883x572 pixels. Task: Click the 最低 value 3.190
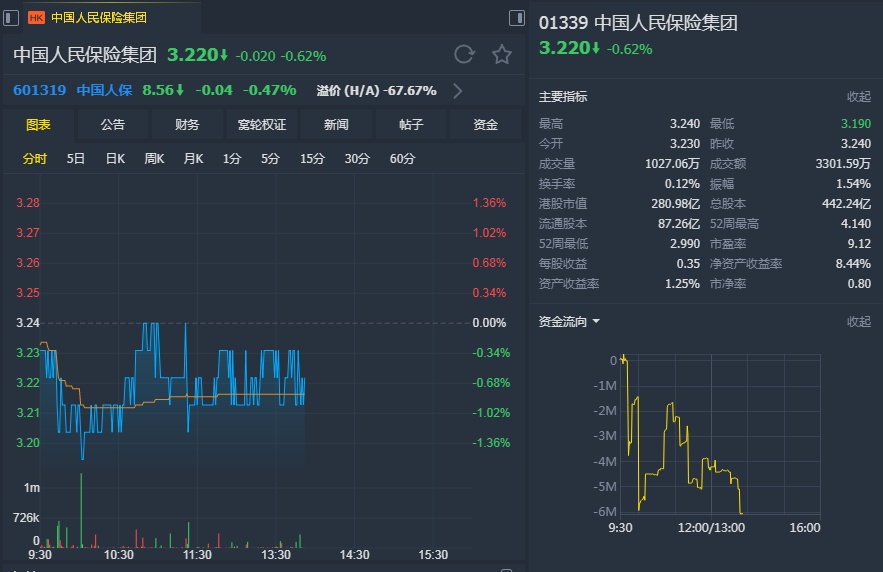(x=856, y=124)
